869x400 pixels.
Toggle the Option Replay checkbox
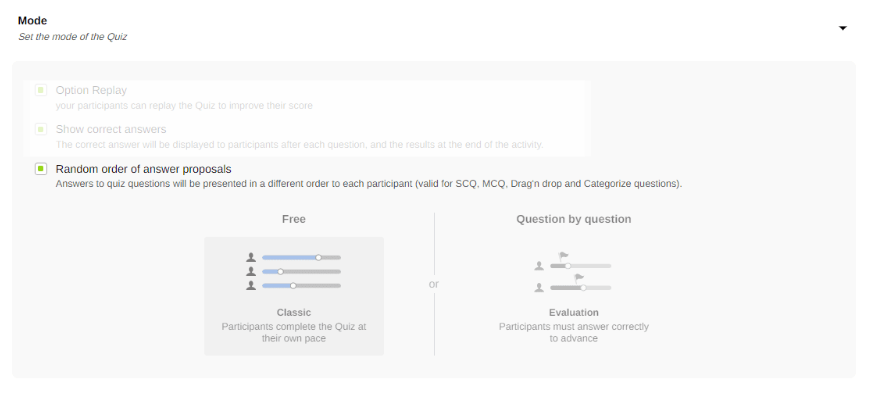[x=41, y=90]
